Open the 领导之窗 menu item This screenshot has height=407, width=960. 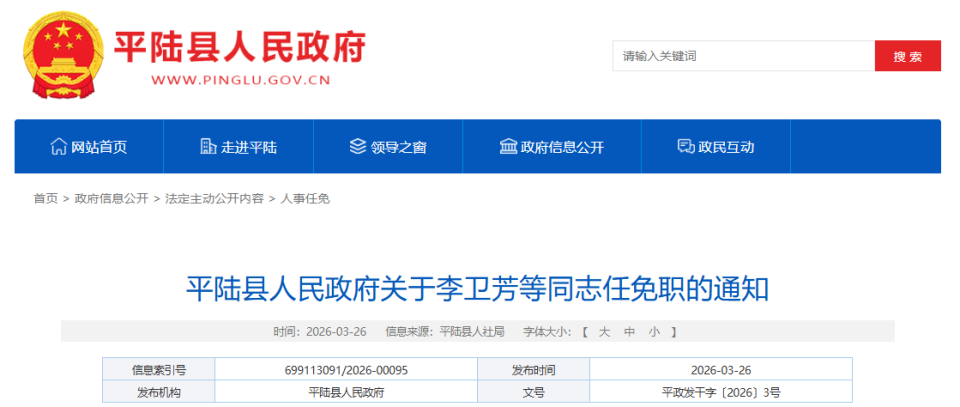point(388,146)
